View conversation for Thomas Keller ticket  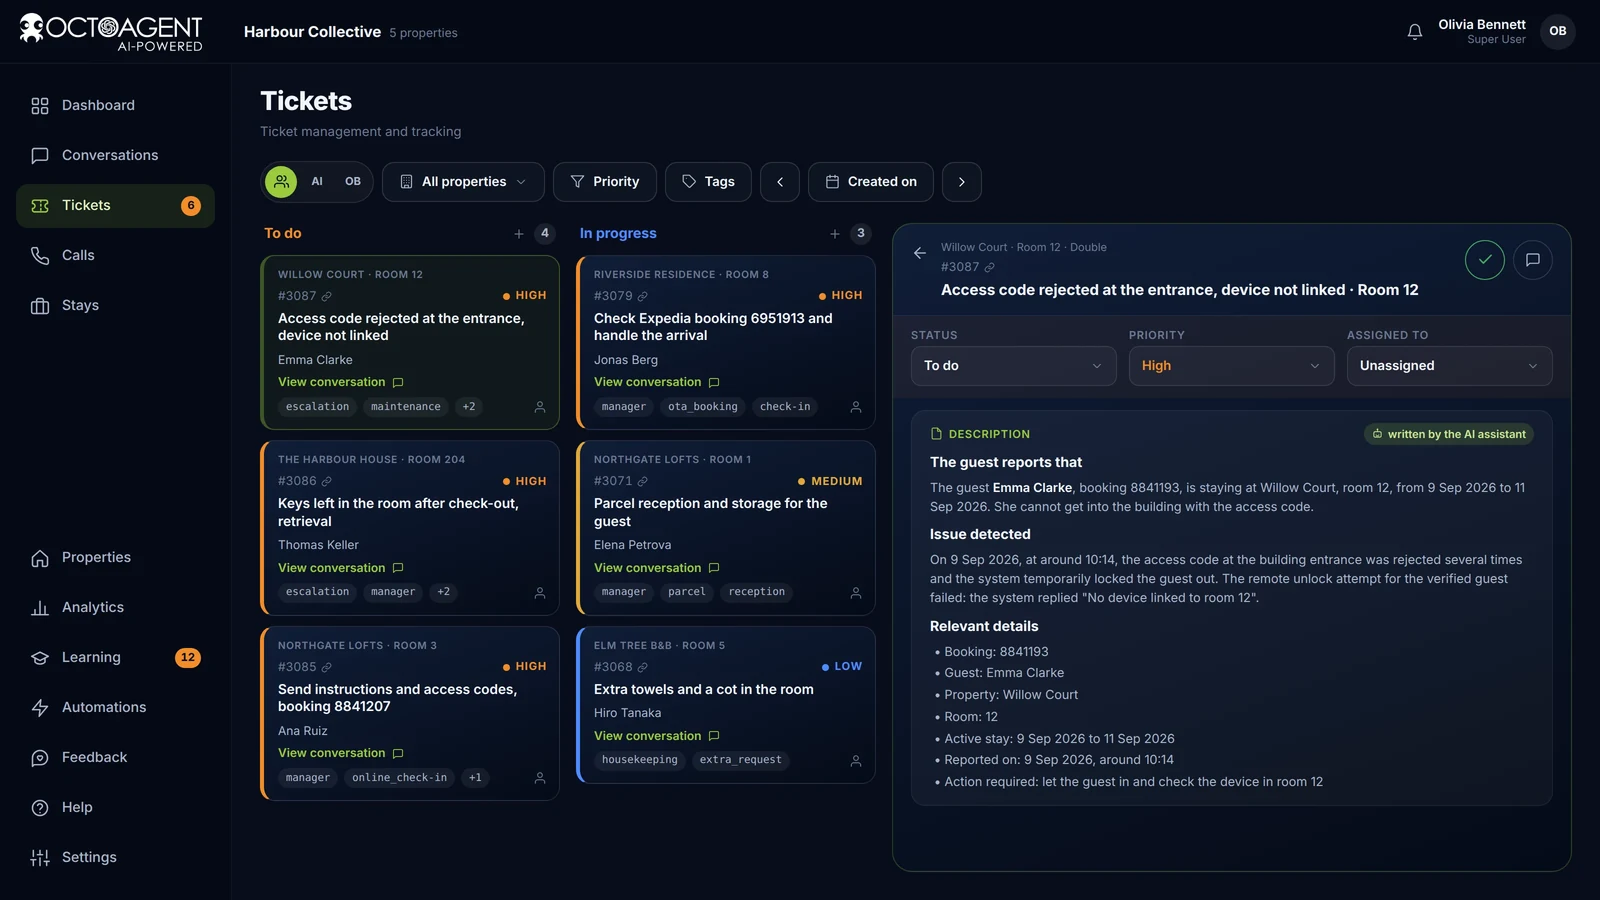(x=341, y=568)
